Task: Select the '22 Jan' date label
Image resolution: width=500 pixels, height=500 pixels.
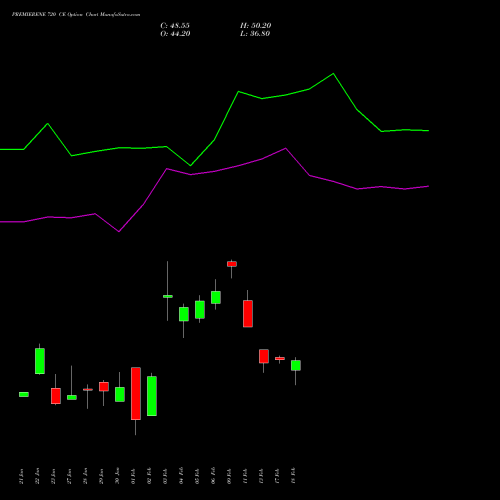Action: 38,476
